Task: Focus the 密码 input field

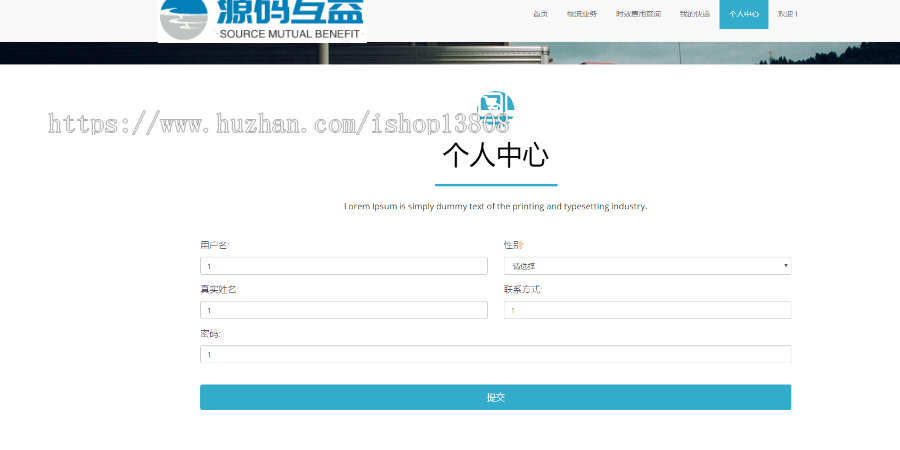Action: pos(495,354)
